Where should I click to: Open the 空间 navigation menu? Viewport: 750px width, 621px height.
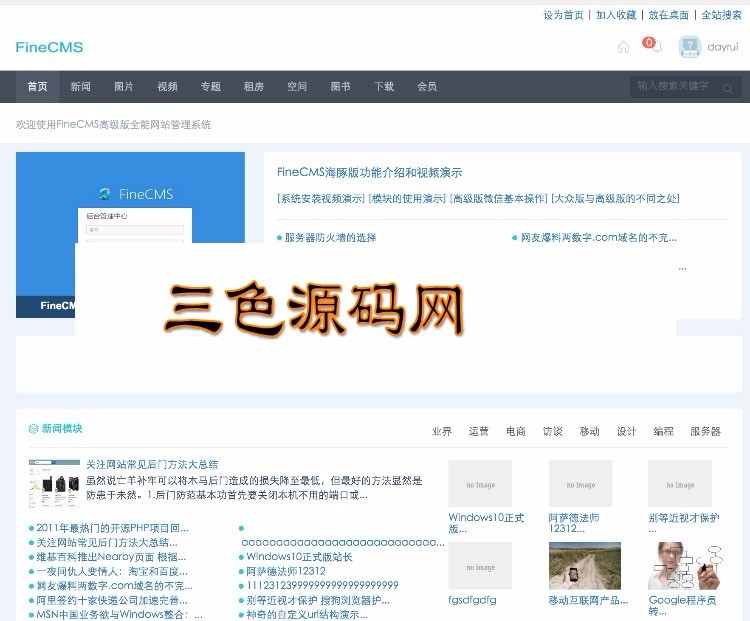tap(297, 87)
